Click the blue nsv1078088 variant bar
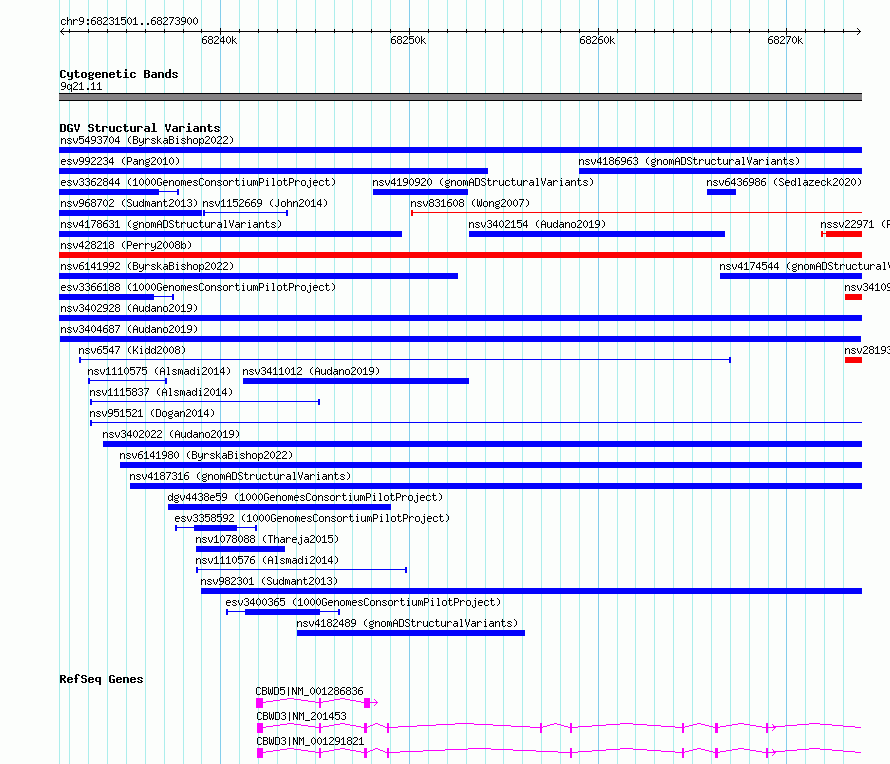Screen dimensions: 890x764 pos(240,549)
